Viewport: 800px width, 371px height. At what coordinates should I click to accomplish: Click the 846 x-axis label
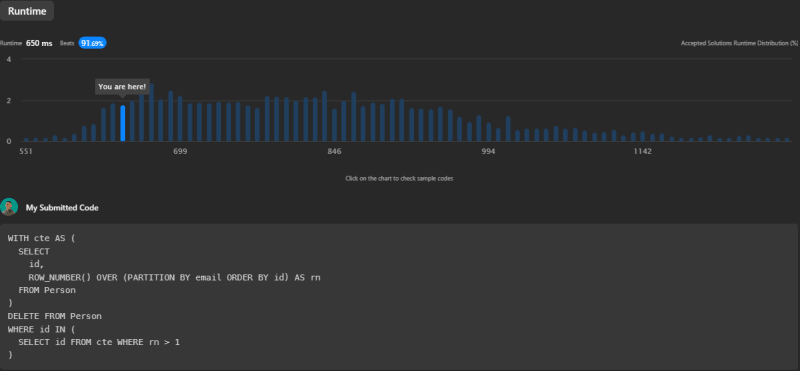[334, 152]
